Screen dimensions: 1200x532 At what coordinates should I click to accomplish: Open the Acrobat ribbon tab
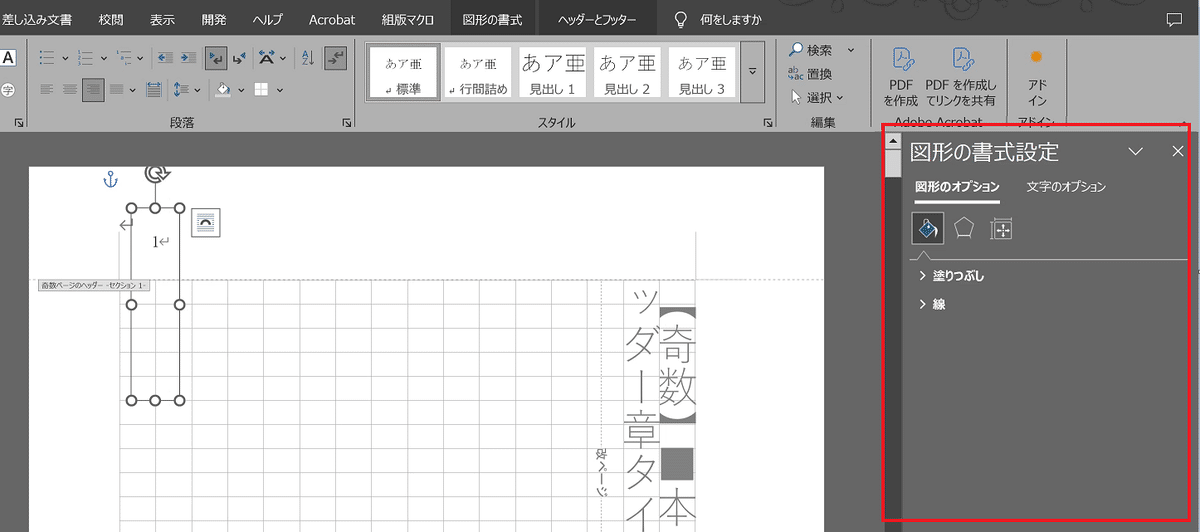(332, 19)
